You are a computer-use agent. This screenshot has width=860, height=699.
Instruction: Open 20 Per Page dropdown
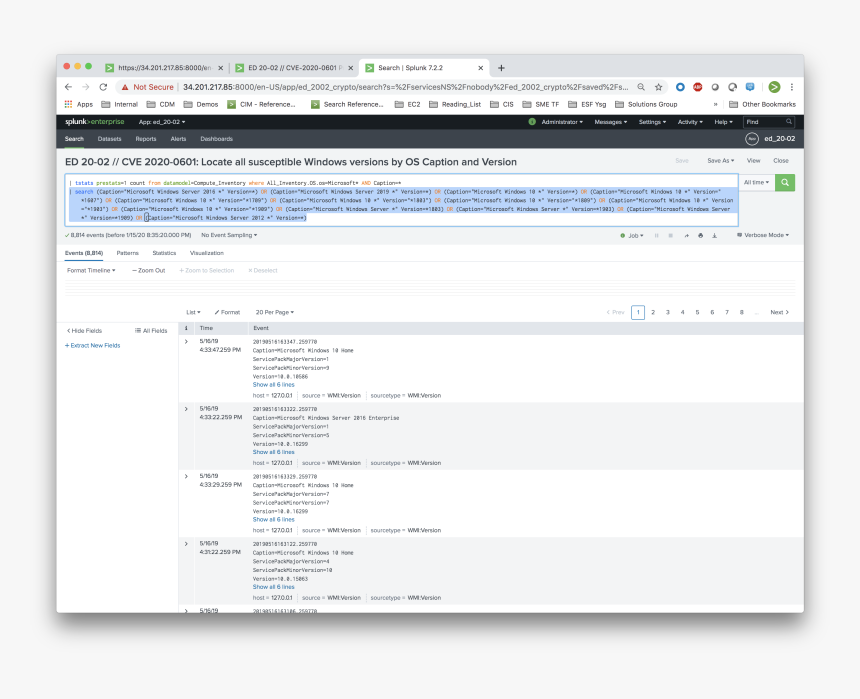275,312
